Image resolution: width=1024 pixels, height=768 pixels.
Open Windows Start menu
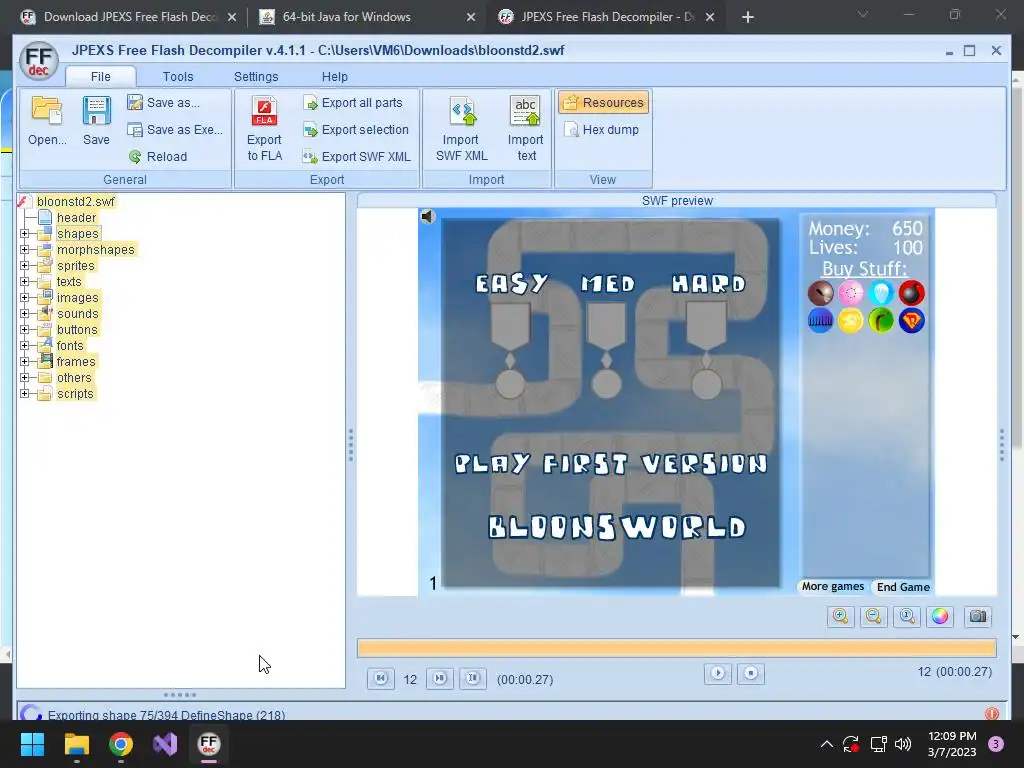pyautogui.click(x=32, y=744)
